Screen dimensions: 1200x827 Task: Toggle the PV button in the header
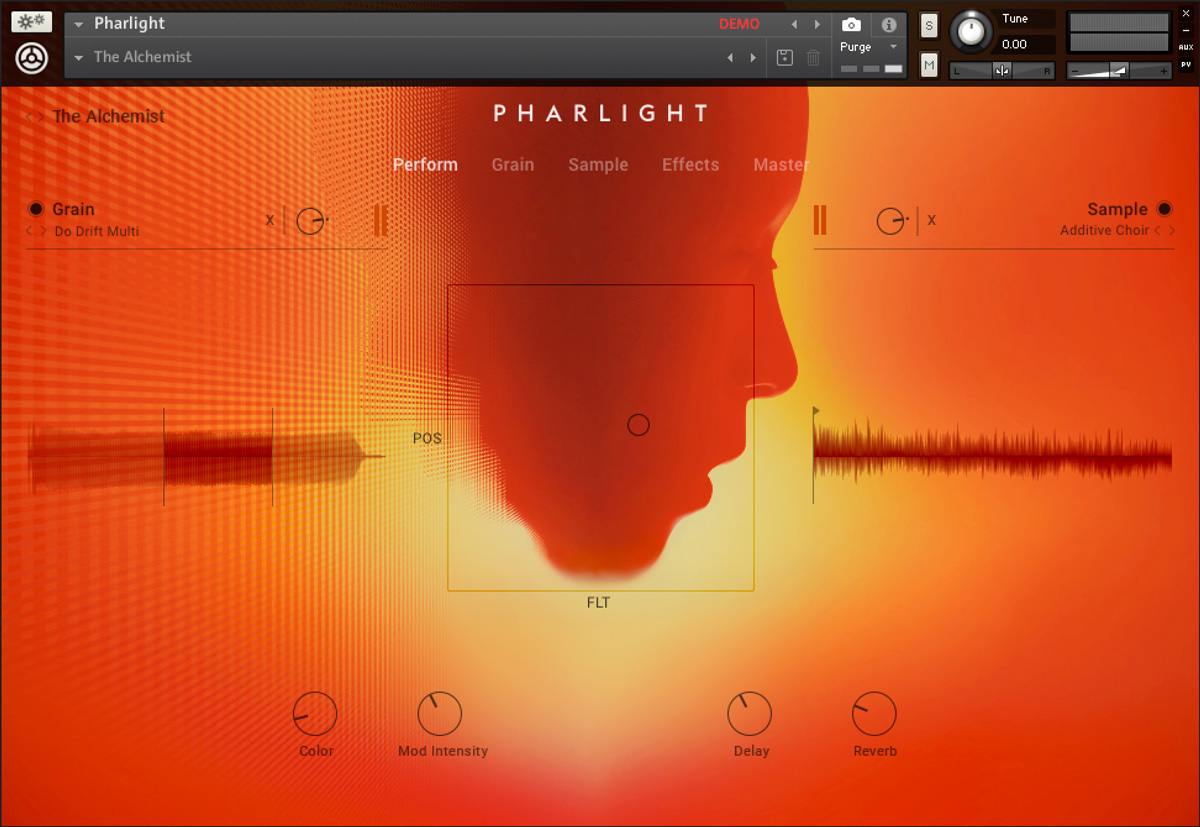[x=1186, y=65]
